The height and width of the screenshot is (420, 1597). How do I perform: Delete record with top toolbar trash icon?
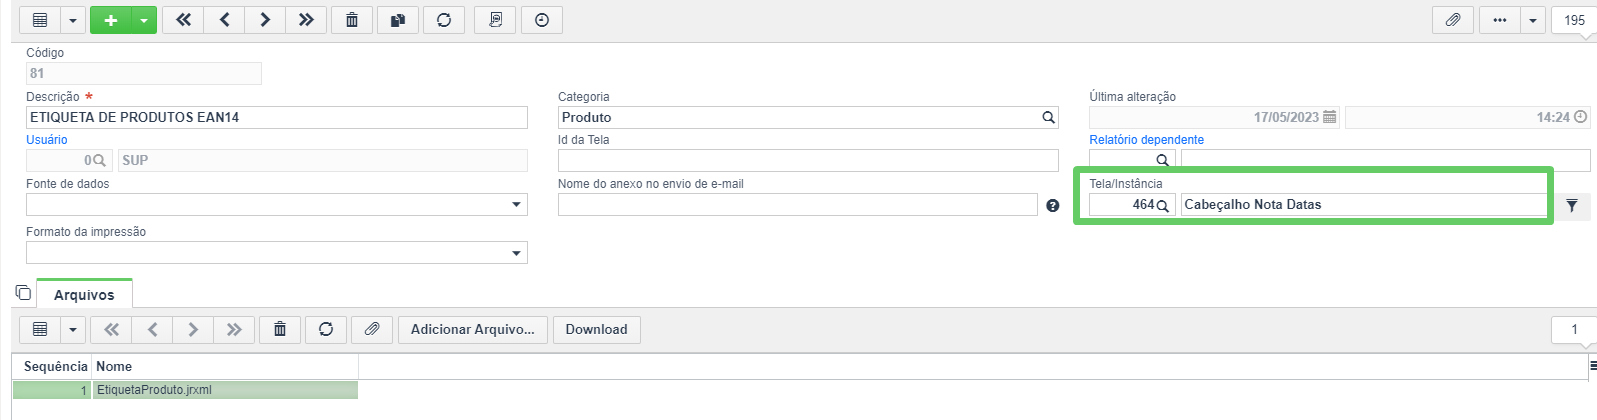pyautogui.click(x=352, y=20)
